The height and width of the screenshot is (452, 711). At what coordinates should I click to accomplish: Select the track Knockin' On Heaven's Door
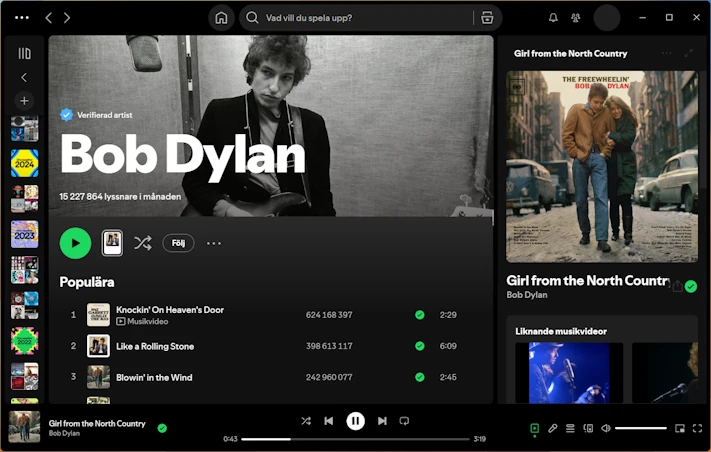pyautogui.click(x=170, y=310)
